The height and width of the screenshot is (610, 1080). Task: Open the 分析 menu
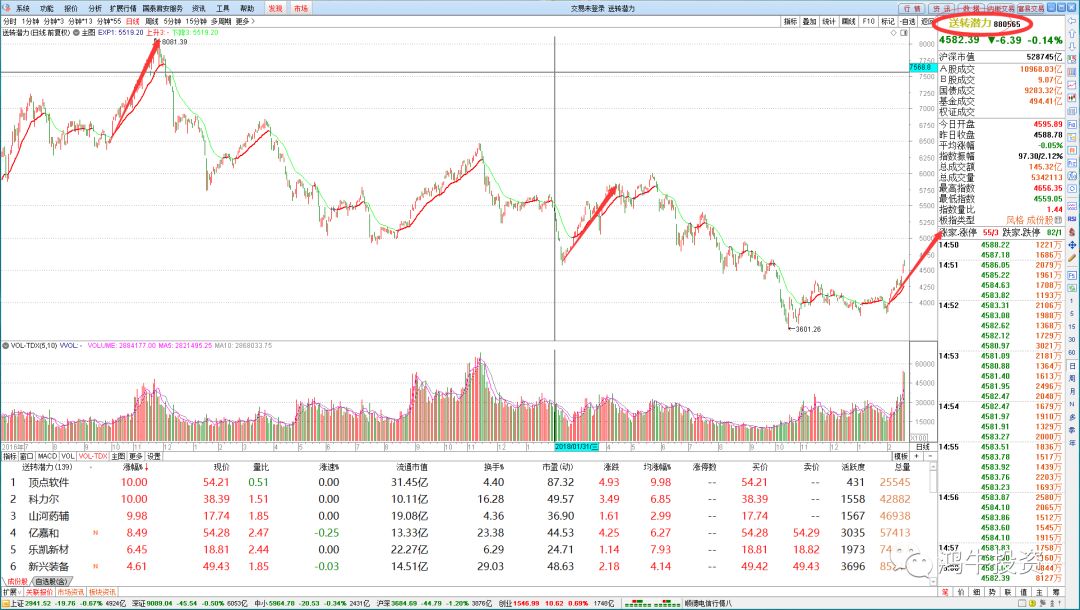[95, 7]
